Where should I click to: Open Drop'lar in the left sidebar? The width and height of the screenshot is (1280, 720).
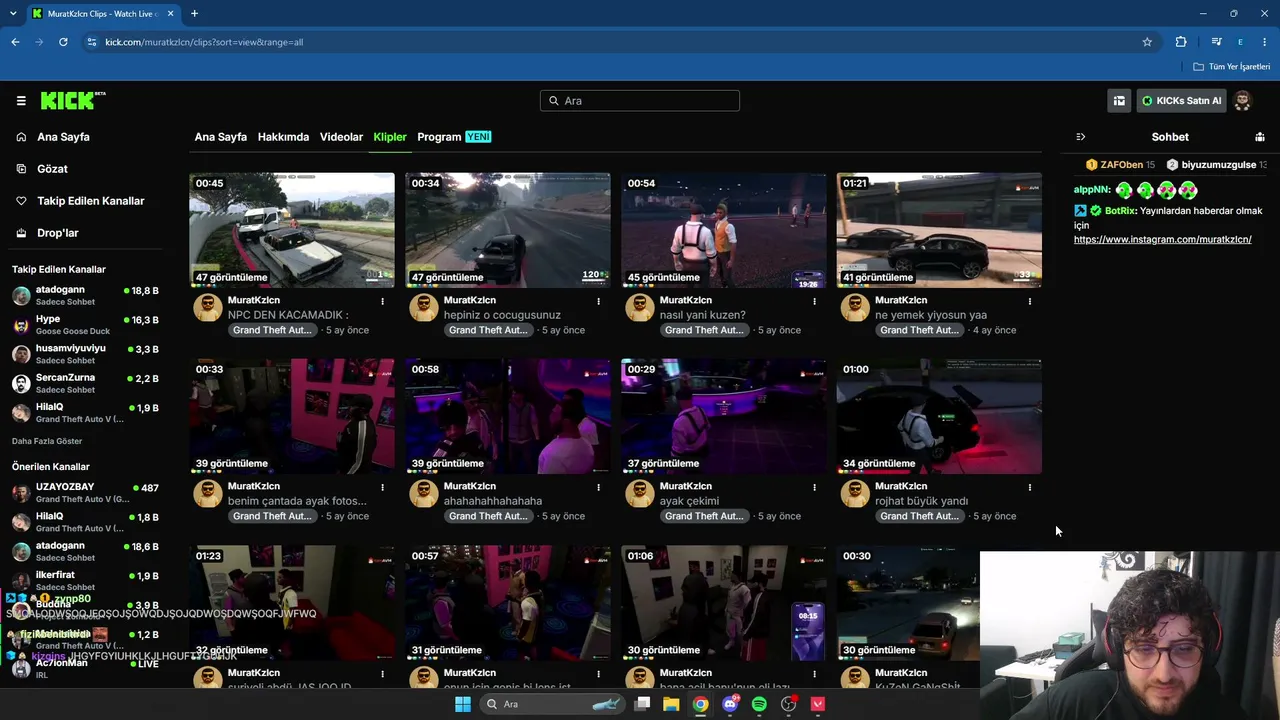tap(57, 233)
